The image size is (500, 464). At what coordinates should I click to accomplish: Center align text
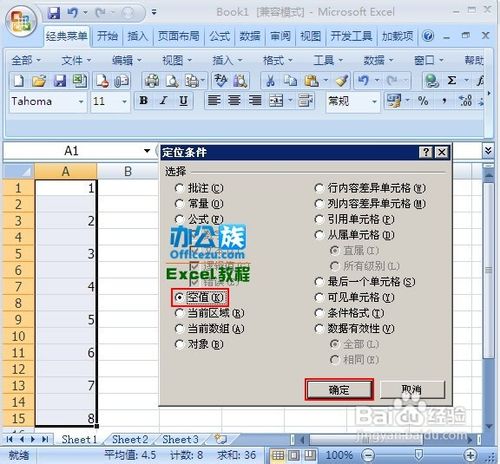tap(234, 101)
